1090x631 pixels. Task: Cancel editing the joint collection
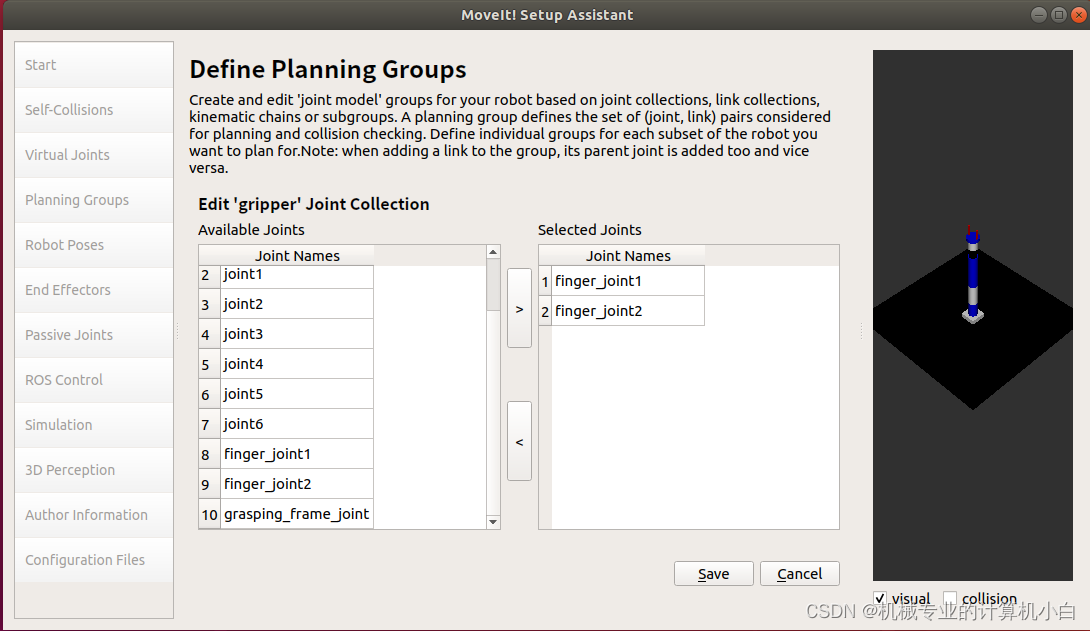click(799, 573)
